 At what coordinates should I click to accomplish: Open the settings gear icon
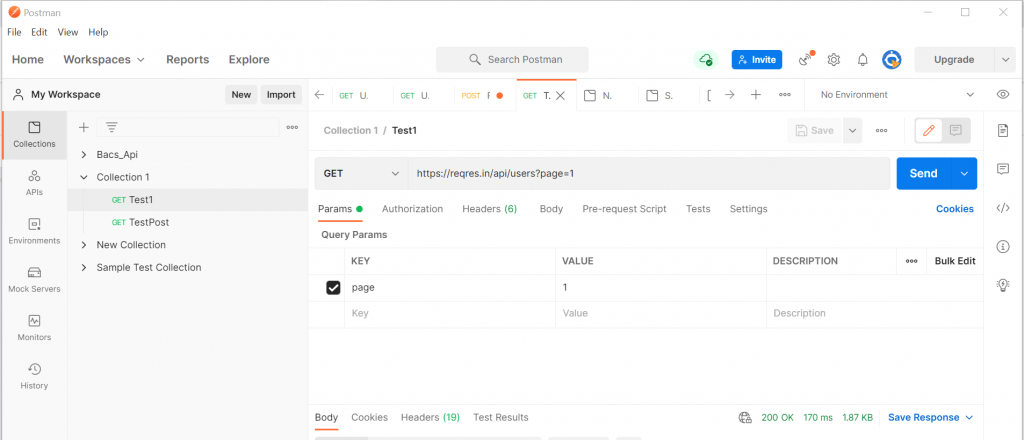click(x=833, y=59)
